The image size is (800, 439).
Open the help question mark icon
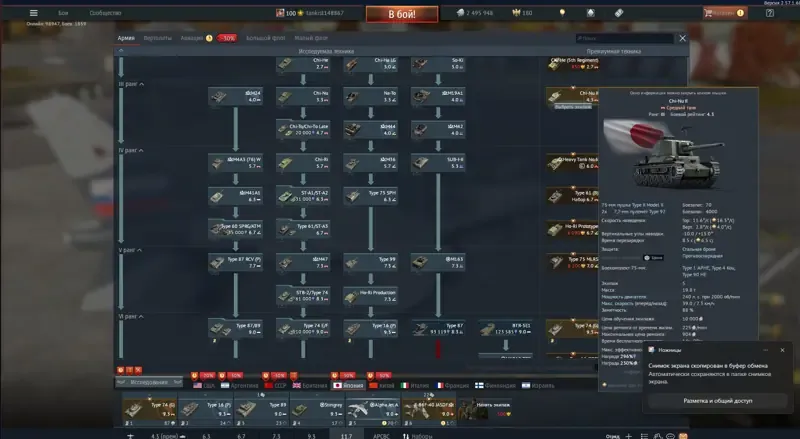coord(770,13)
